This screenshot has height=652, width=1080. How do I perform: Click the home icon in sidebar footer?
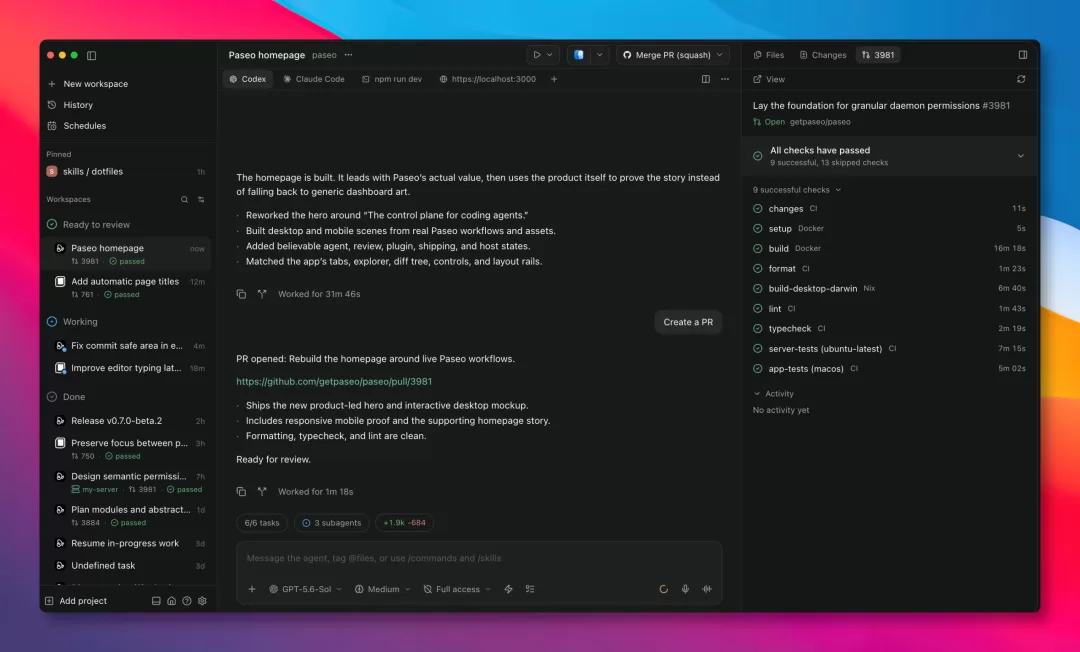tap(172, 601)
